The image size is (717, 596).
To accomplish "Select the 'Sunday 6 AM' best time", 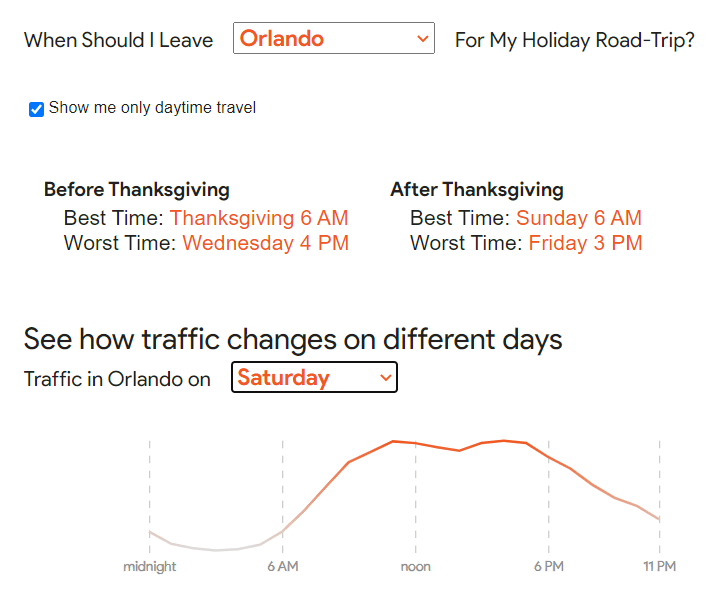I will tap(579, 218).
